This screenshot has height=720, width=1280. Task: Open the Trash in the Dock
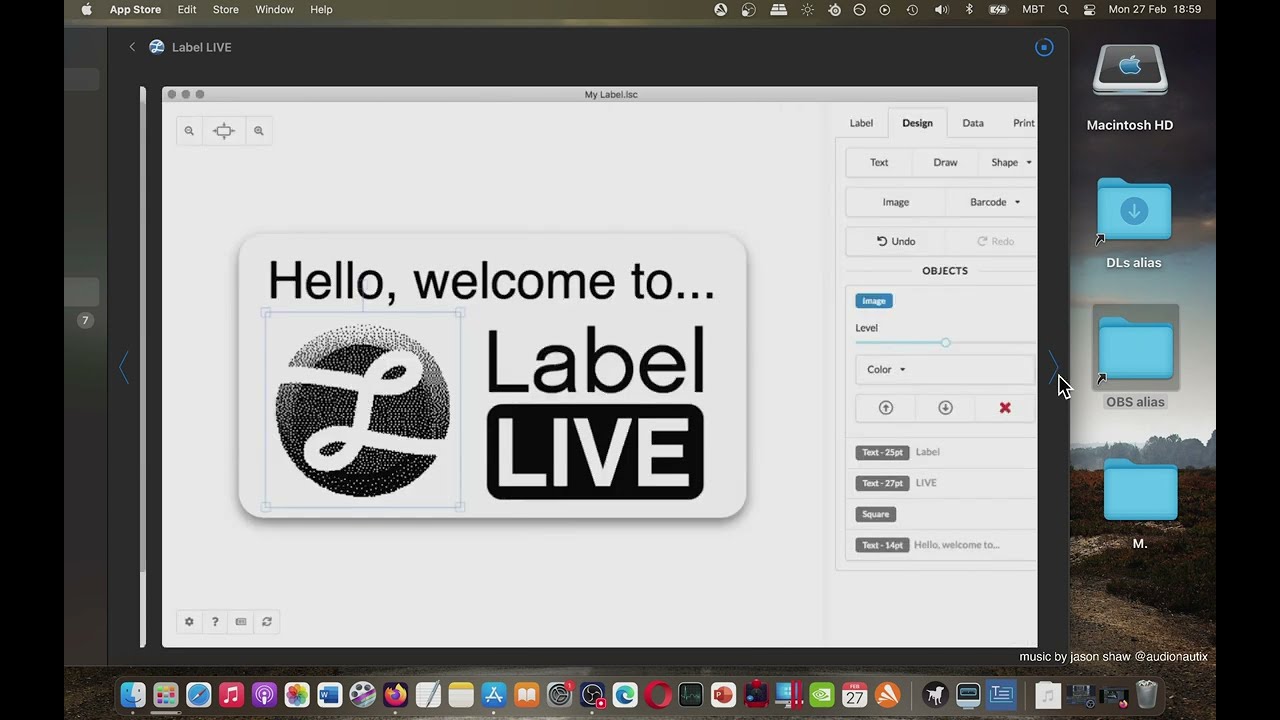[x=1147, y=694]
